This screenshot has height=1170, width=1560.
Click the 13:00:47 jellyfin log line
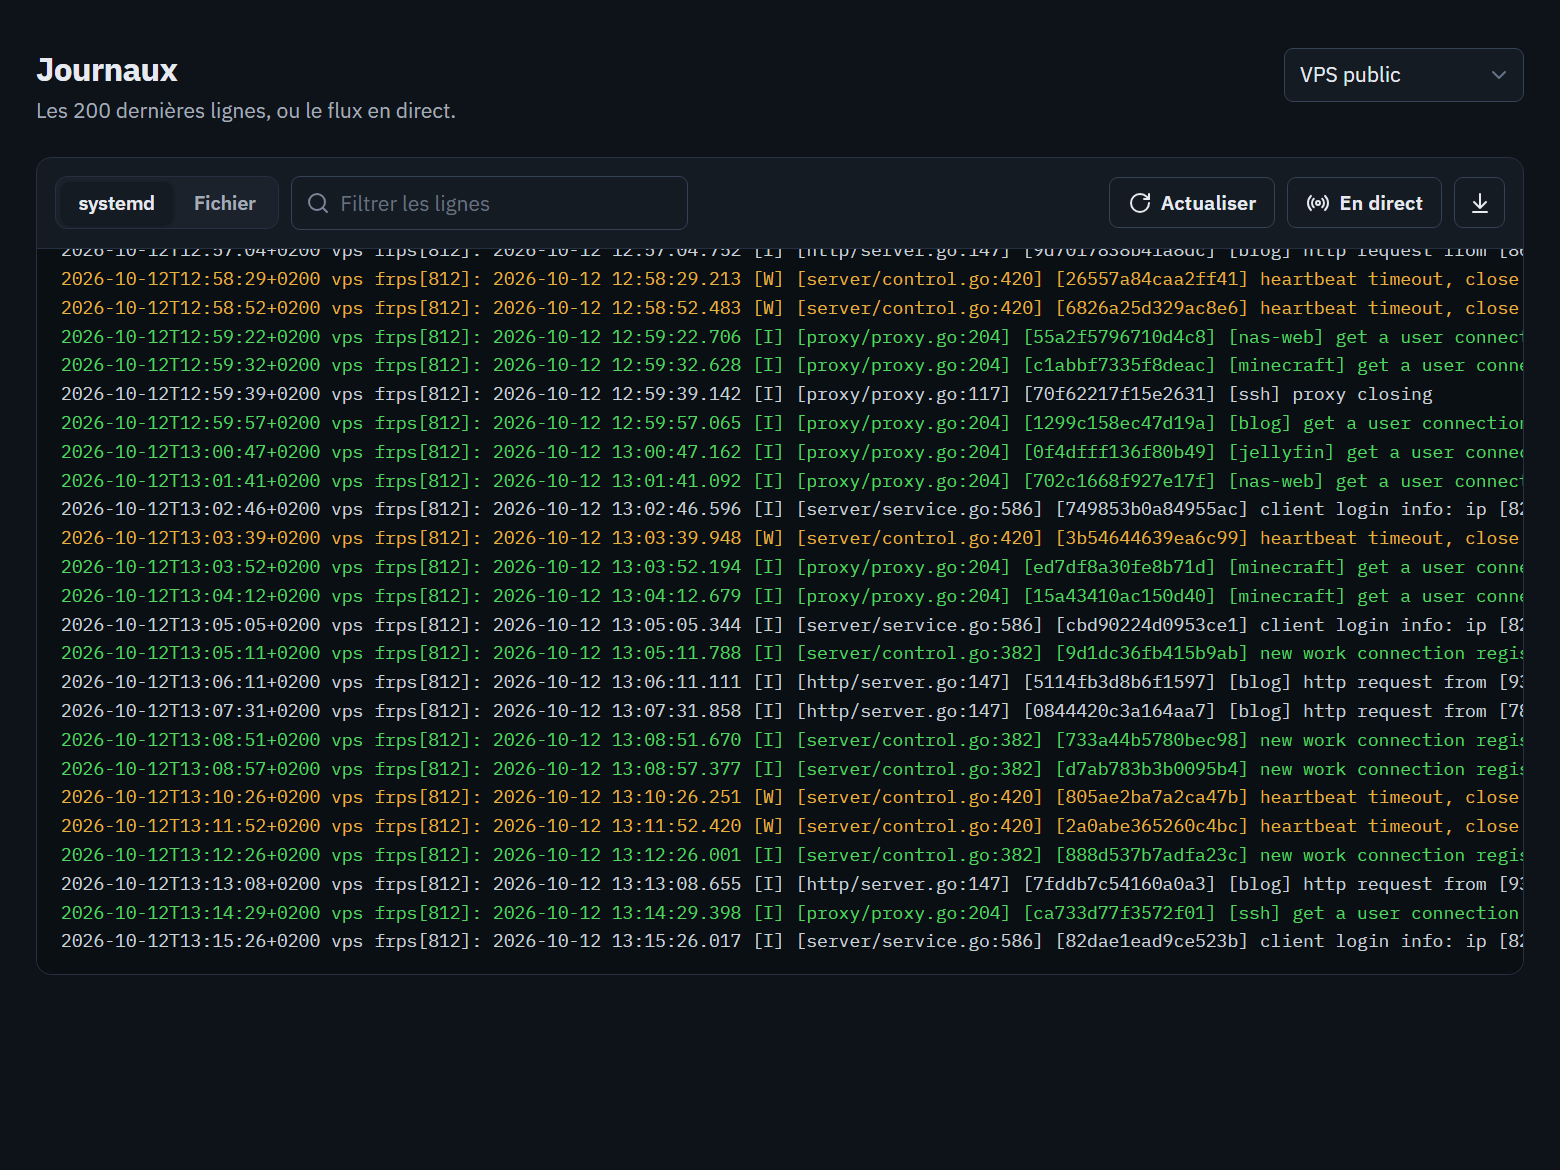[790, 452]
